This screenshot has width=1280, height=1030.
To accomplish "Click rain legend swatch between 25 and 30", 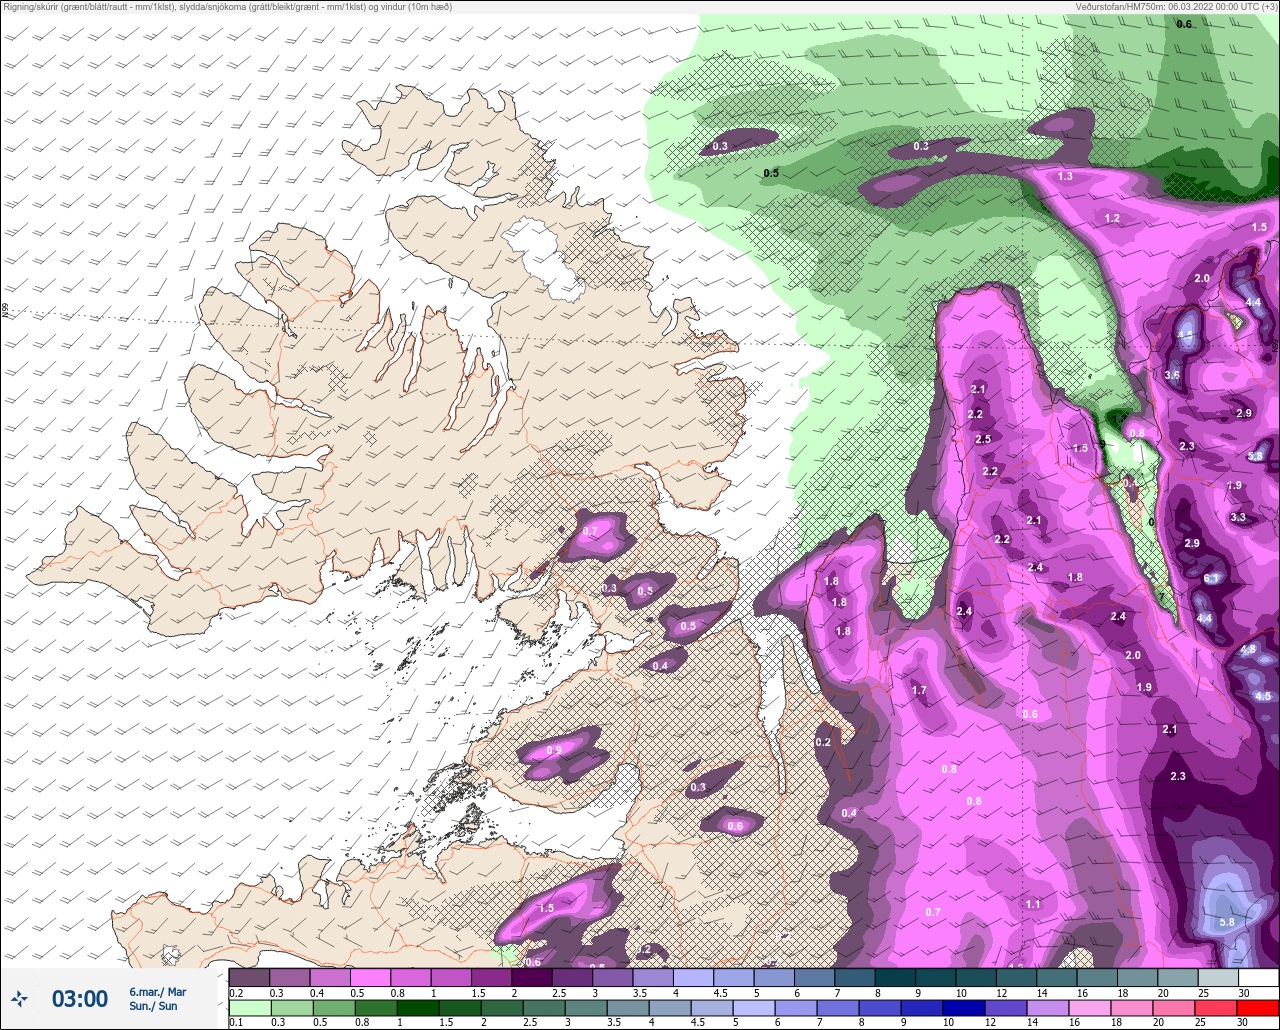I will (1218, 1007).
